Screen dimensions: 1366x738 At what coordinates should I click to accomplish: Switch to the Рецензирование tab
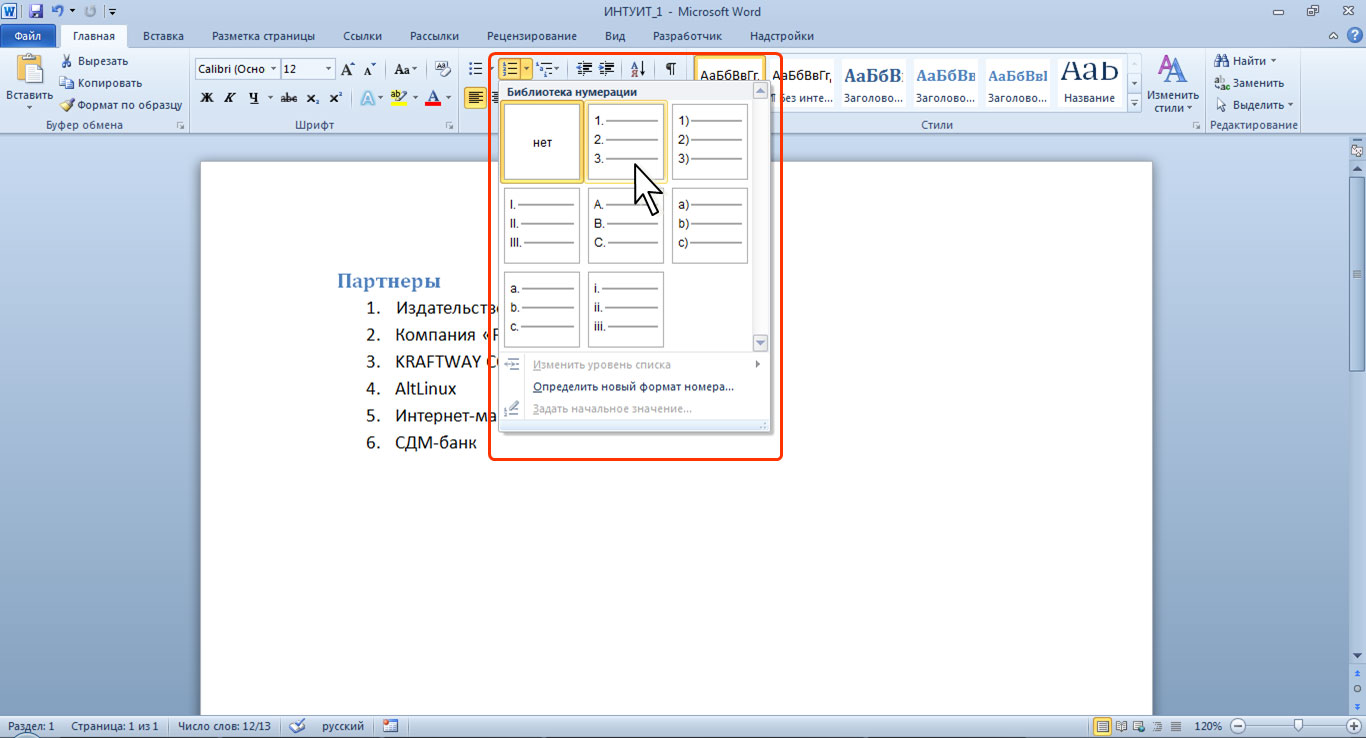pos(531,36)
